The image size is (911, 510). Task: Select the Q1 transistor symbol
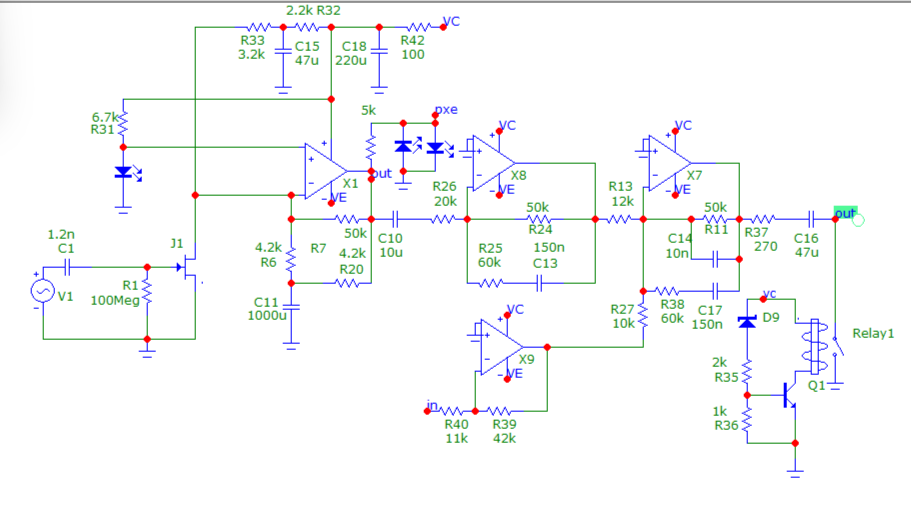(x=790, y=393)
